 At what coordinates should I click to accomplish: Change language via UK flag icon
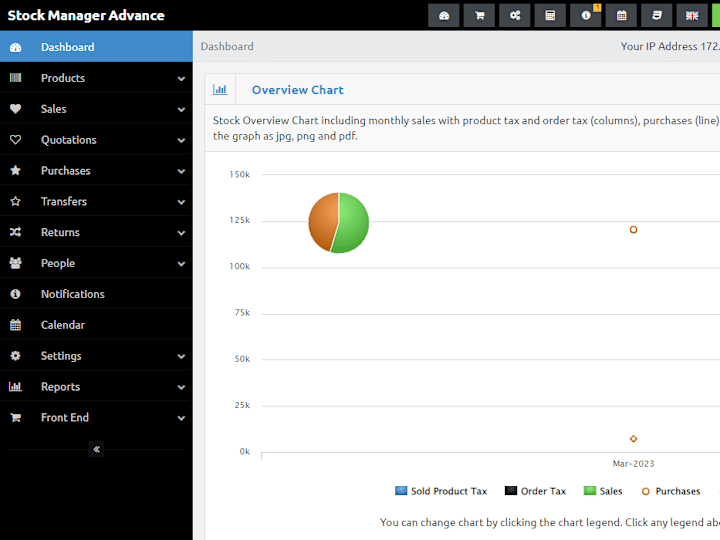tap(692, 16)
